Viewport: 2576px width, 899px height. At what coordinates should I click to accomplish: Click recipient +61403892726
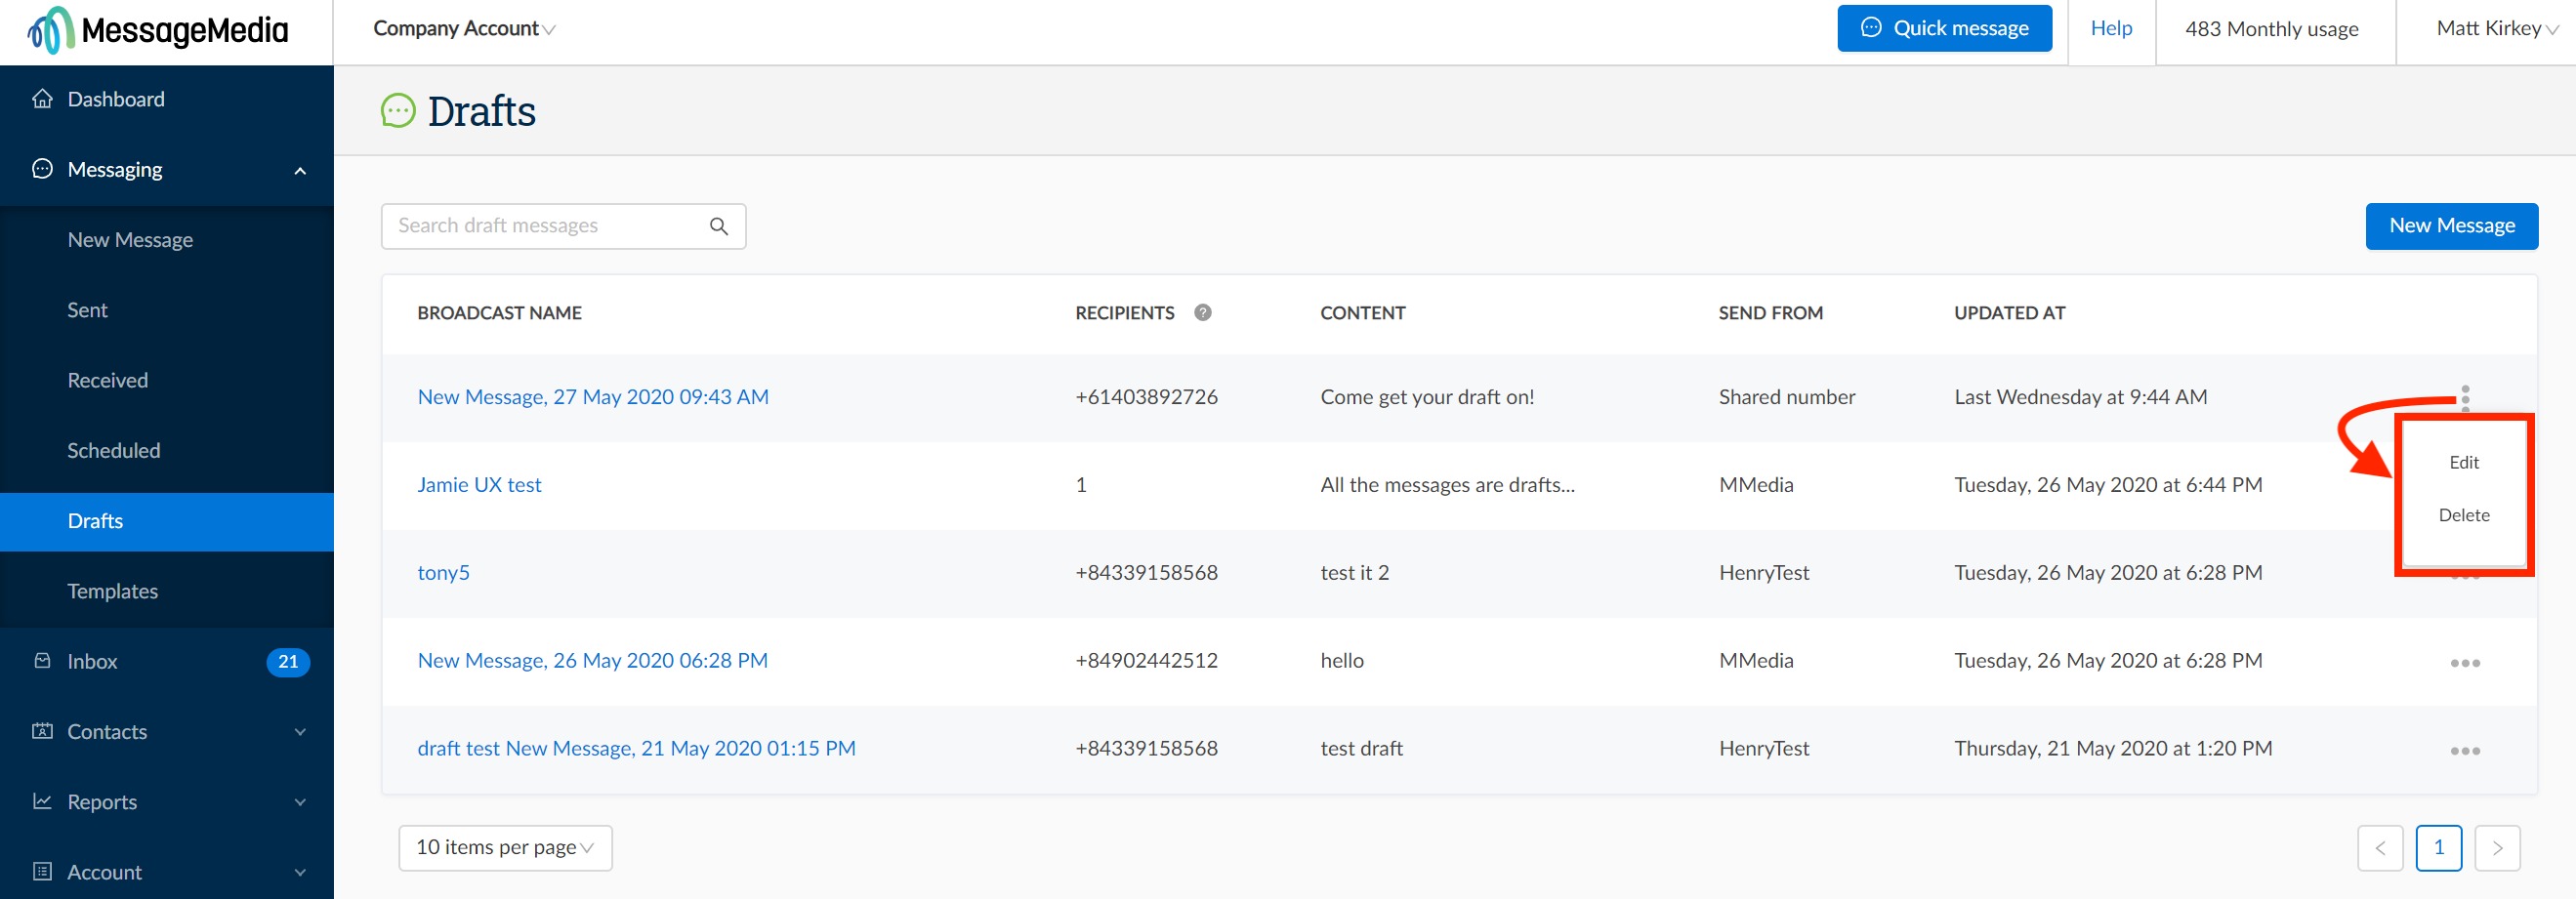tap(1146, 397)
